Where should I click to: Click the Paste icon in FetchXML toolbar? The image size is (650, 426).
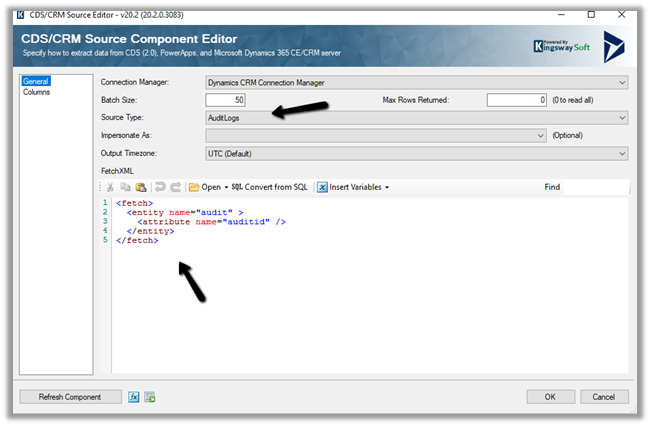pyautogui.click(x=140, y=187)
